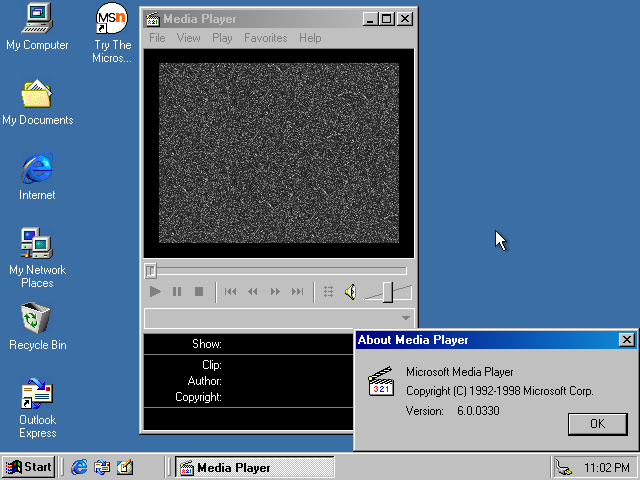
Task: Launch Internet Explorer from Quick Launch
Action: tap(79, 467)
